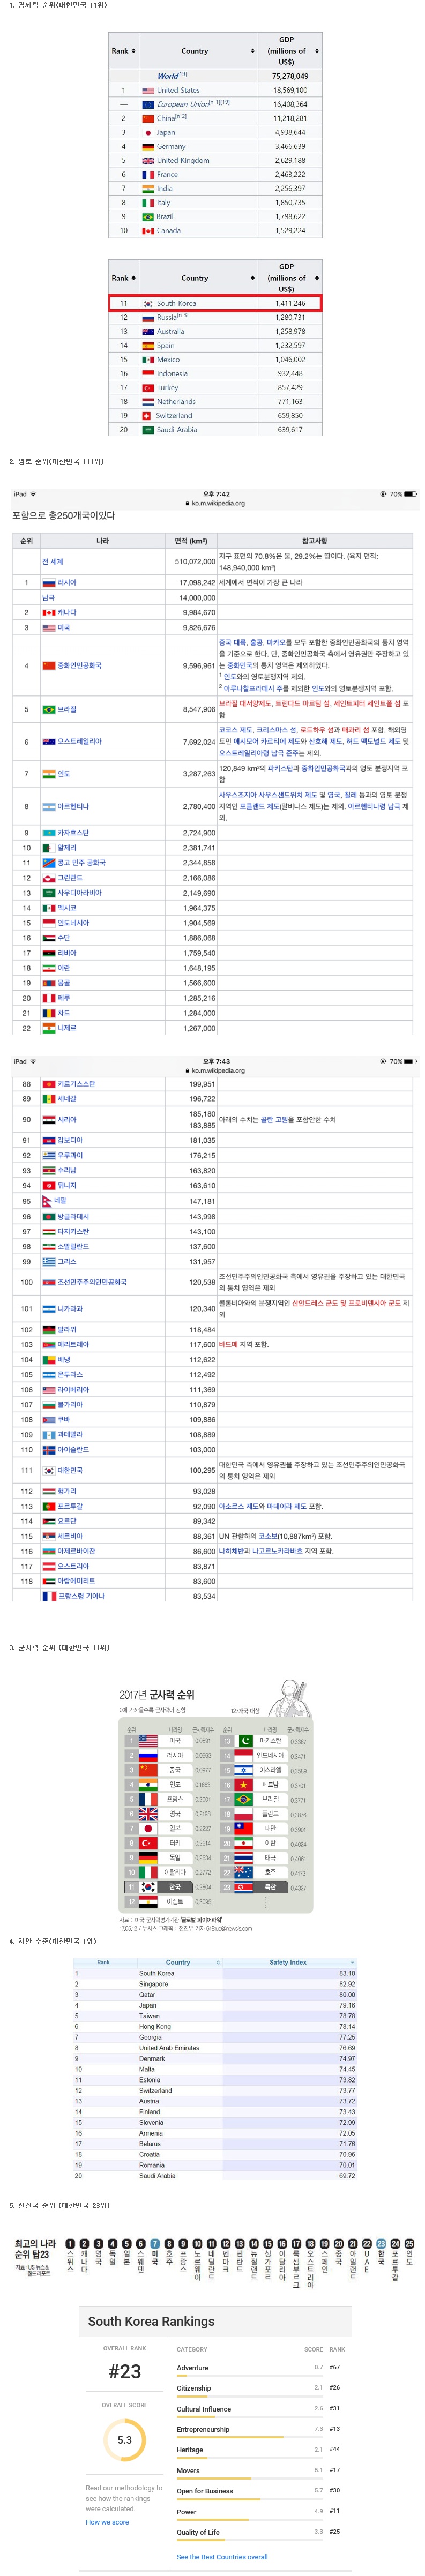Click the United States flag in GDP table

coord(148,90)
